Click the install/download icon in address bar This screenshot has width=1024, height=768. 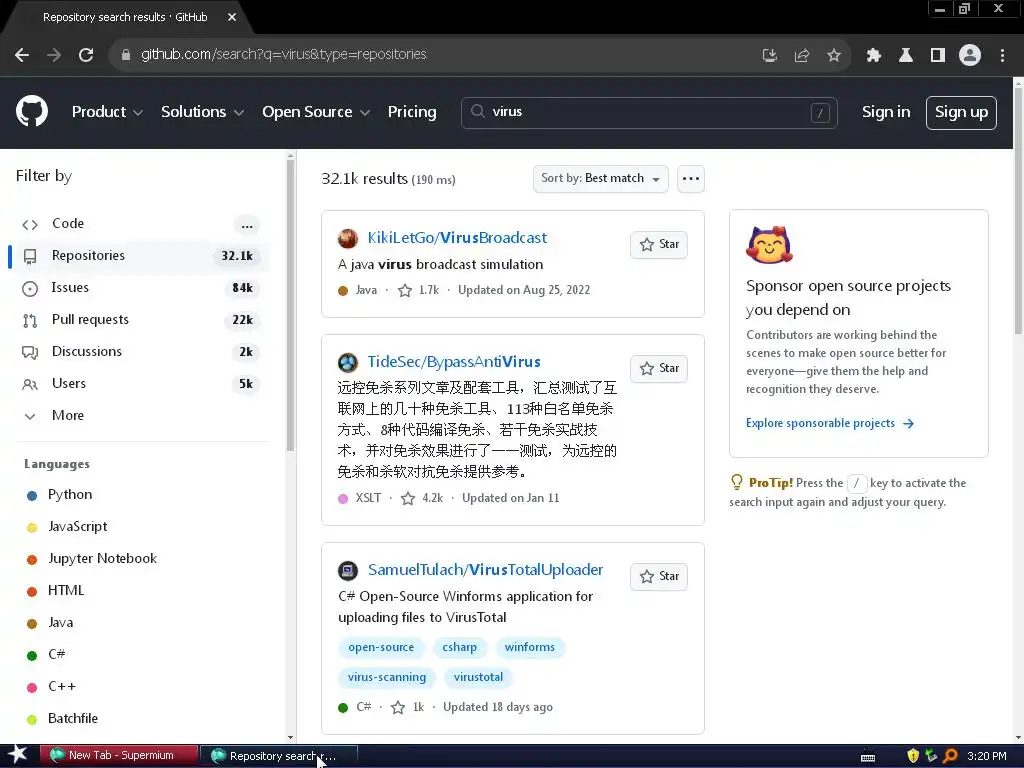770,56
